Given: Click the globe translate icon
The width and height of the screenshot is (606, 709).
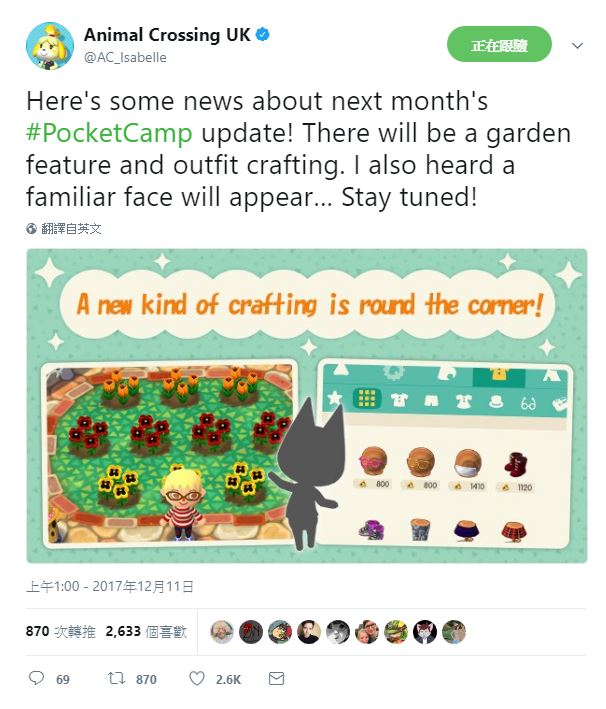Looking at the screenshot, I should pyautogui.click(x=33, y=229).
